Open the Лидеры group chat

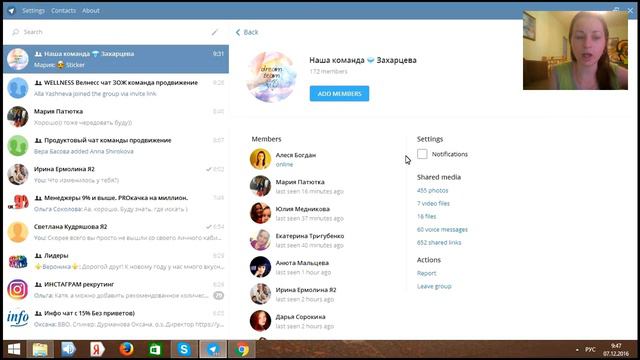click(116, 261)
